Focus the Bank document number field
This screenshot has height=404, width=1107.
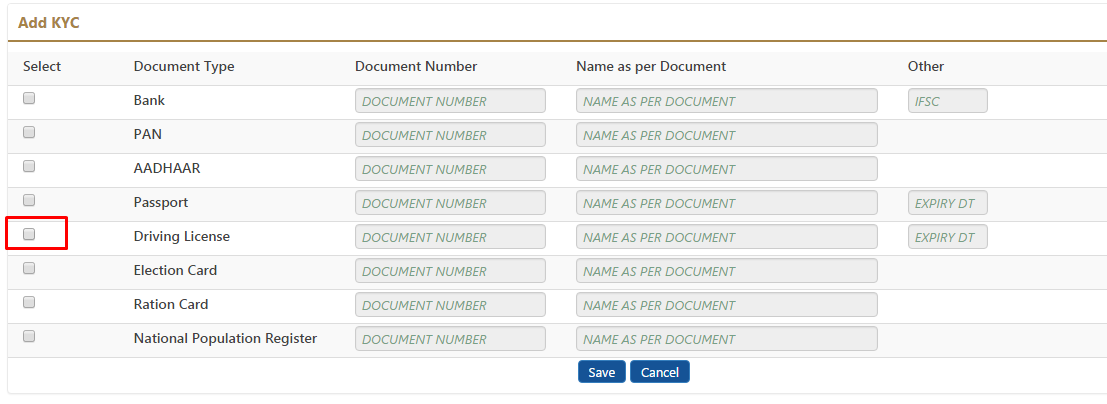tap(450, 101)
